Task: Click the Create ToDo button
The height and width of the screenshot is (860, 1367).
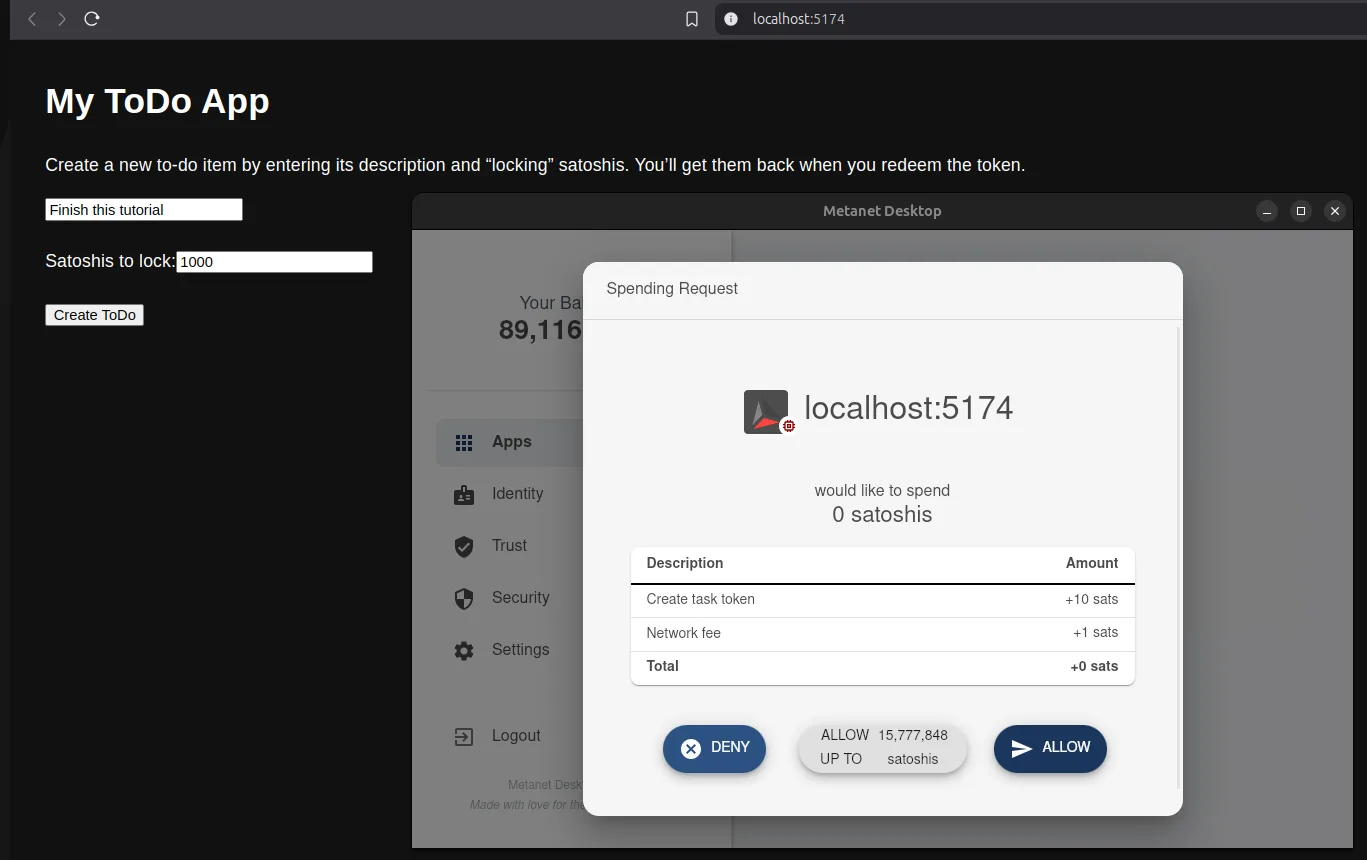Action: [95, 315]
